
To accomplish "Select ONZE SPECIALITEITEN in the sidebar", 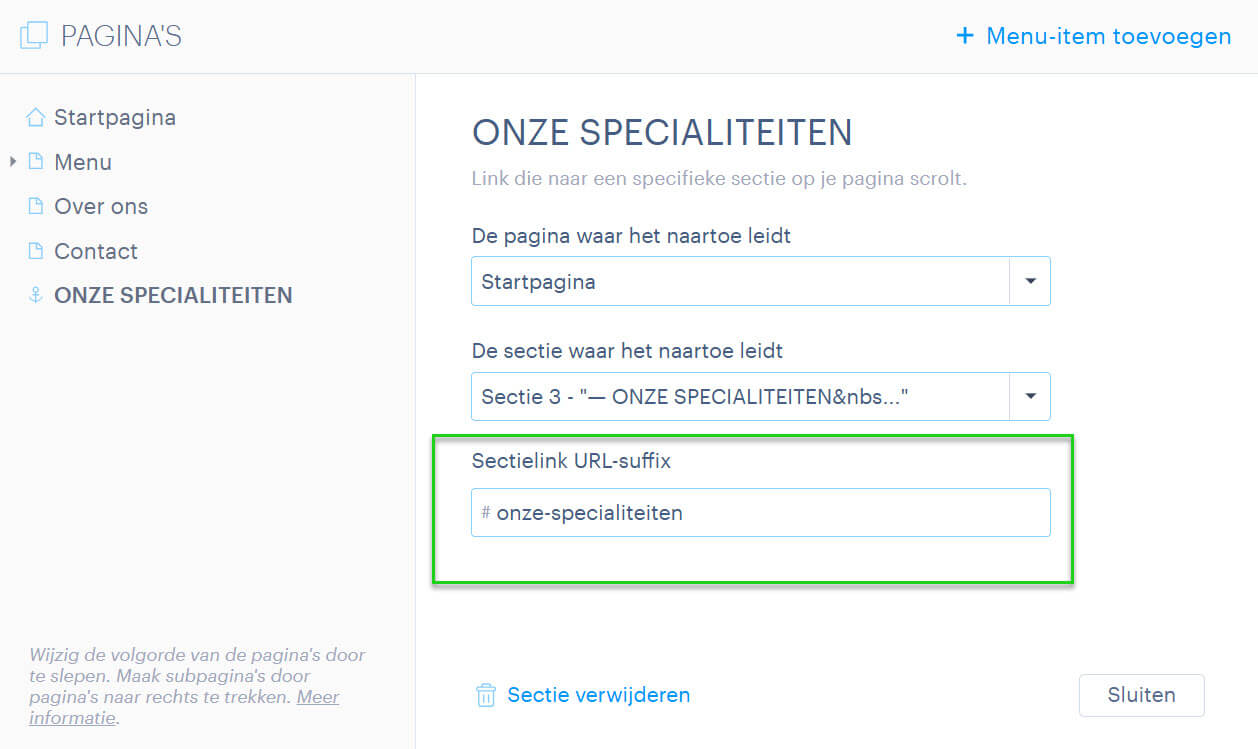I will click(x=173, y=295).
